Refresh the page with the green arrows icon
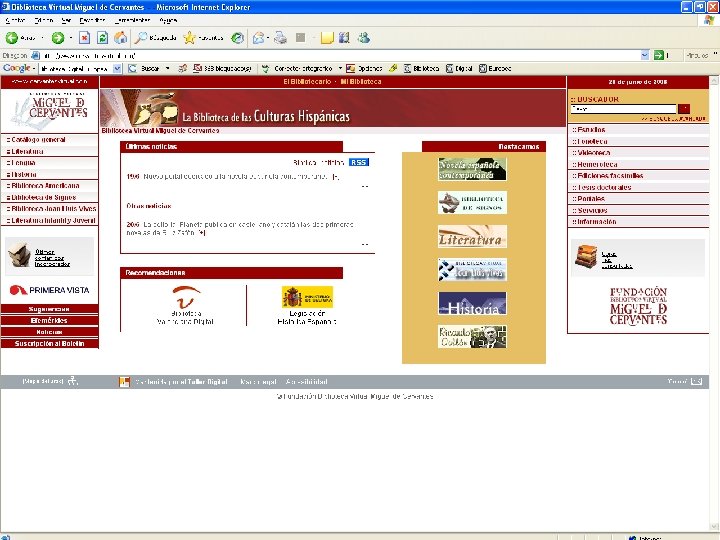The width and height of the screenshot is (720, 540). [x=102, y=38]
